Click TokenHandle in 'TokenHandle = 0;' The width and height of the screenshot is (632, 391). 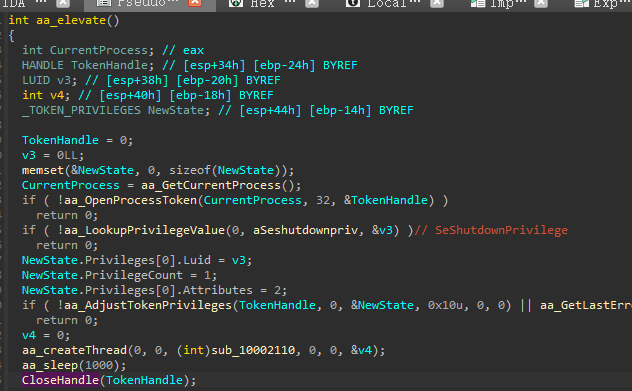(x=60, y=140)
